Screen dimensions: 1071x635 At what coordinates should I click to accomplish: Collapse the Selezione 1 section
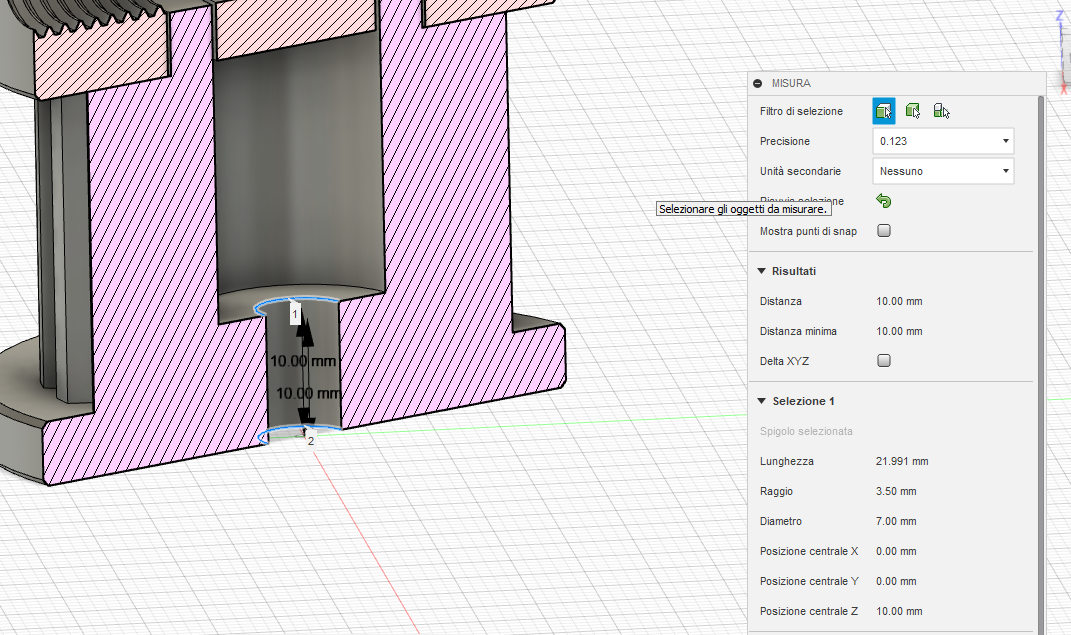pos(761,401)
